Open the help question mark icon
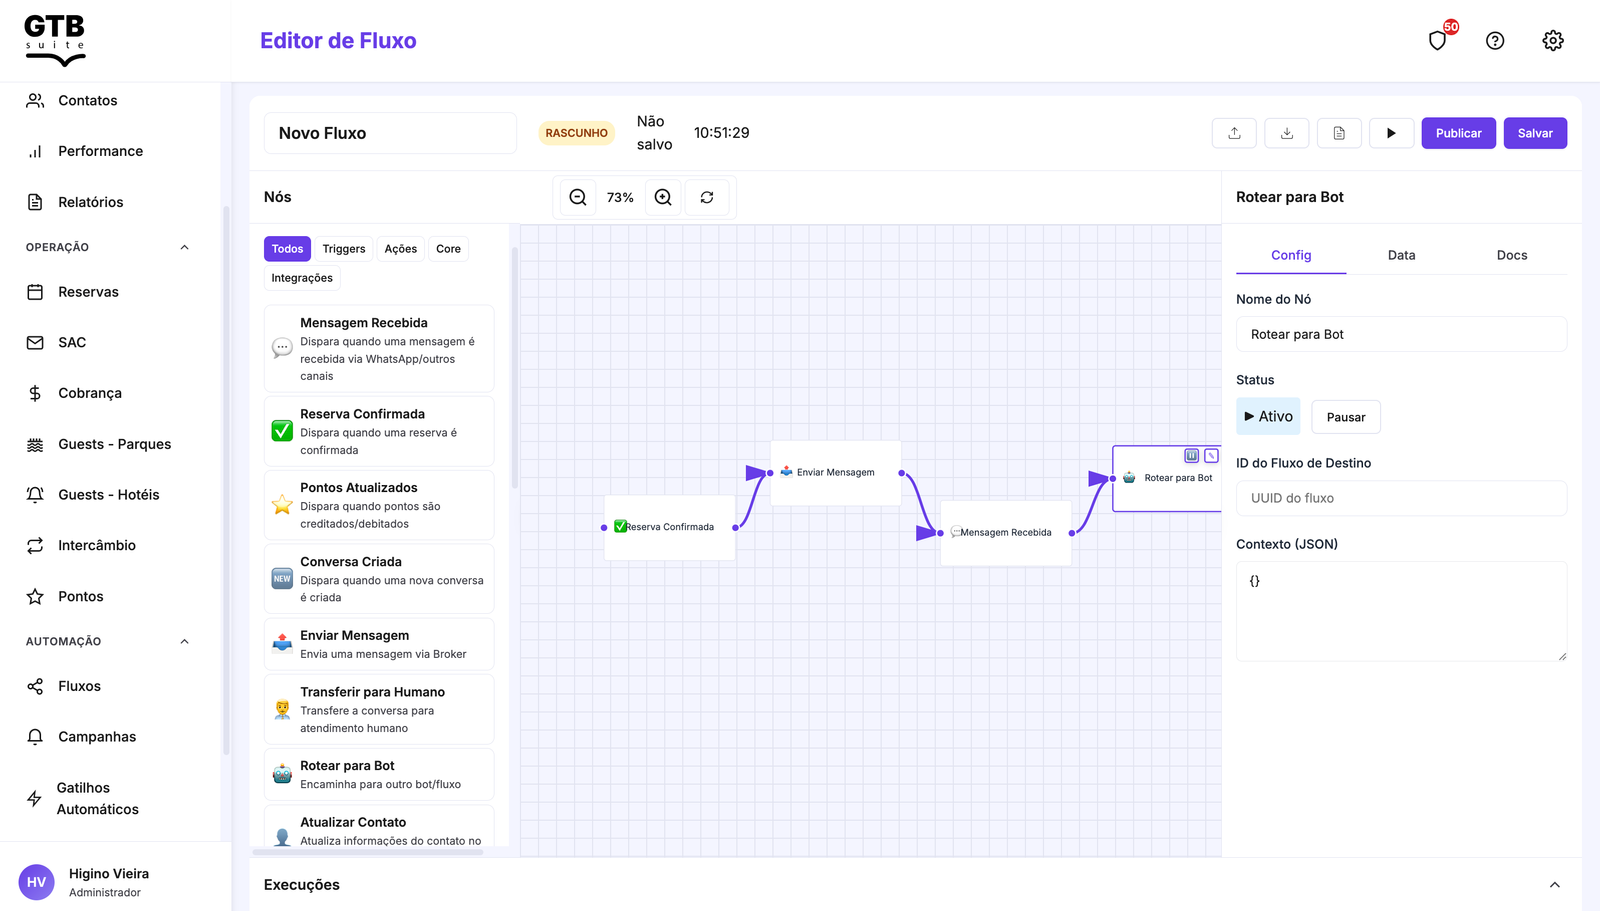1600x911 pixels. point(1495,41)
